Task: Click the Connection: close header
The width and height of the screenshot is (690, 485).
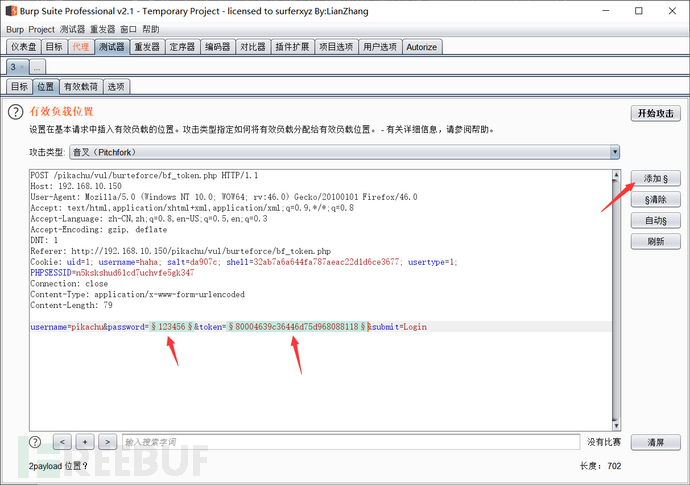Action: (69, 283)
